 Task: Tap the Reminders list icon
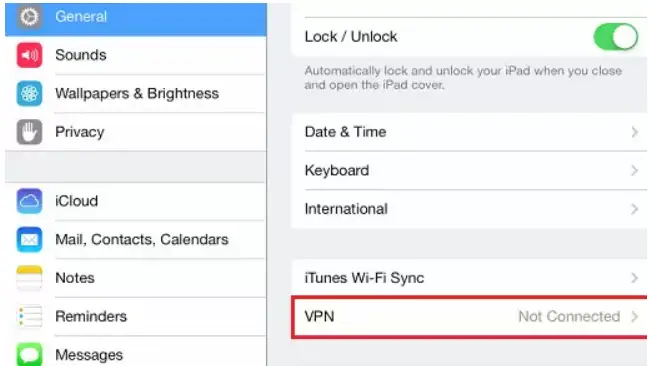(x=29, y=317)
